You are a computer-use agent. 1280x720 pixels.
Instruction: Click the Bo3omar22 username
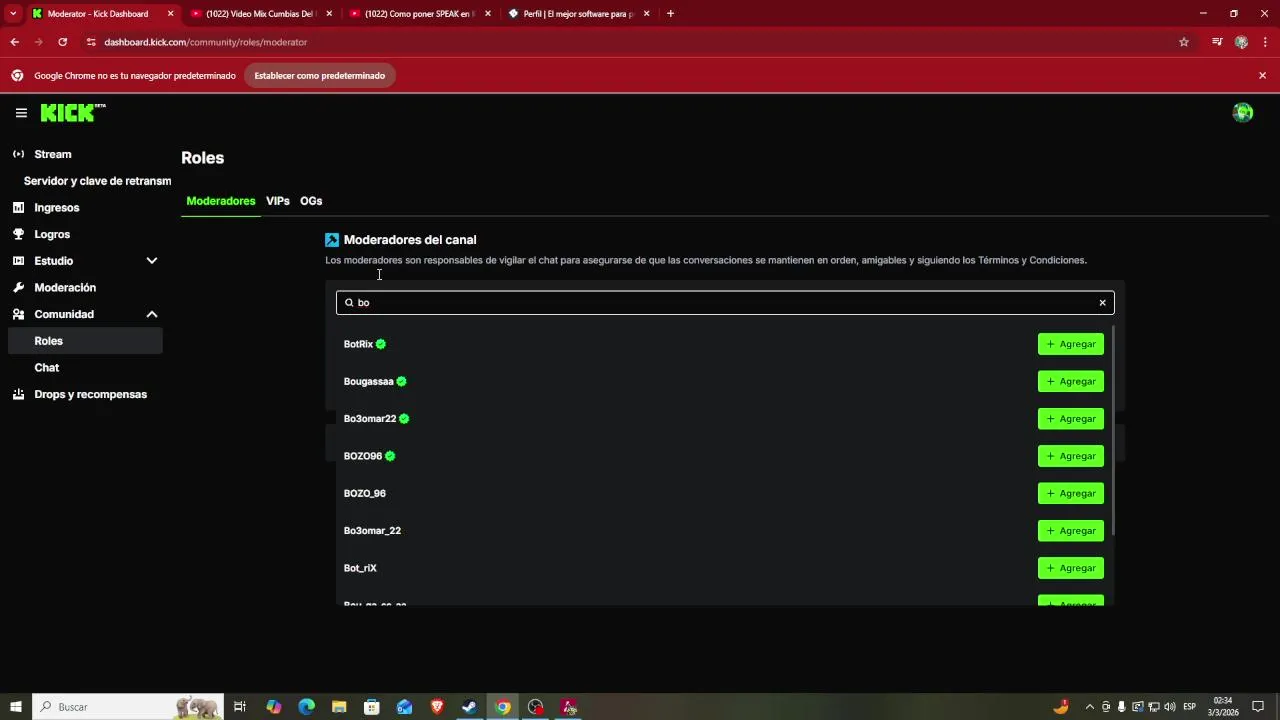click(370, 419)
